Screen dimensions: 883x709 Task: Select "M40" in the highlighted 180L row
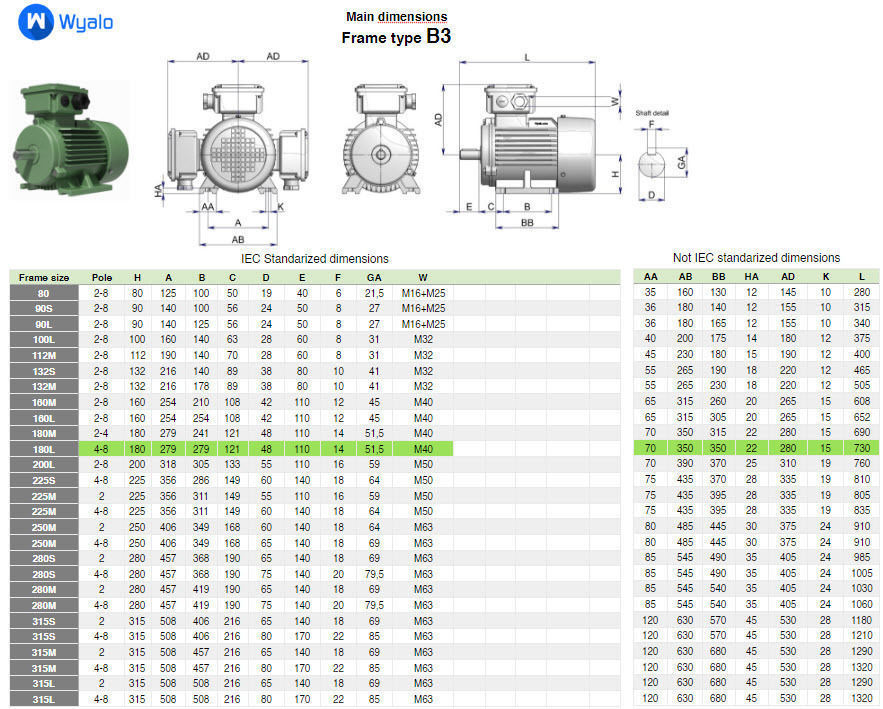[x=423, y=449]
